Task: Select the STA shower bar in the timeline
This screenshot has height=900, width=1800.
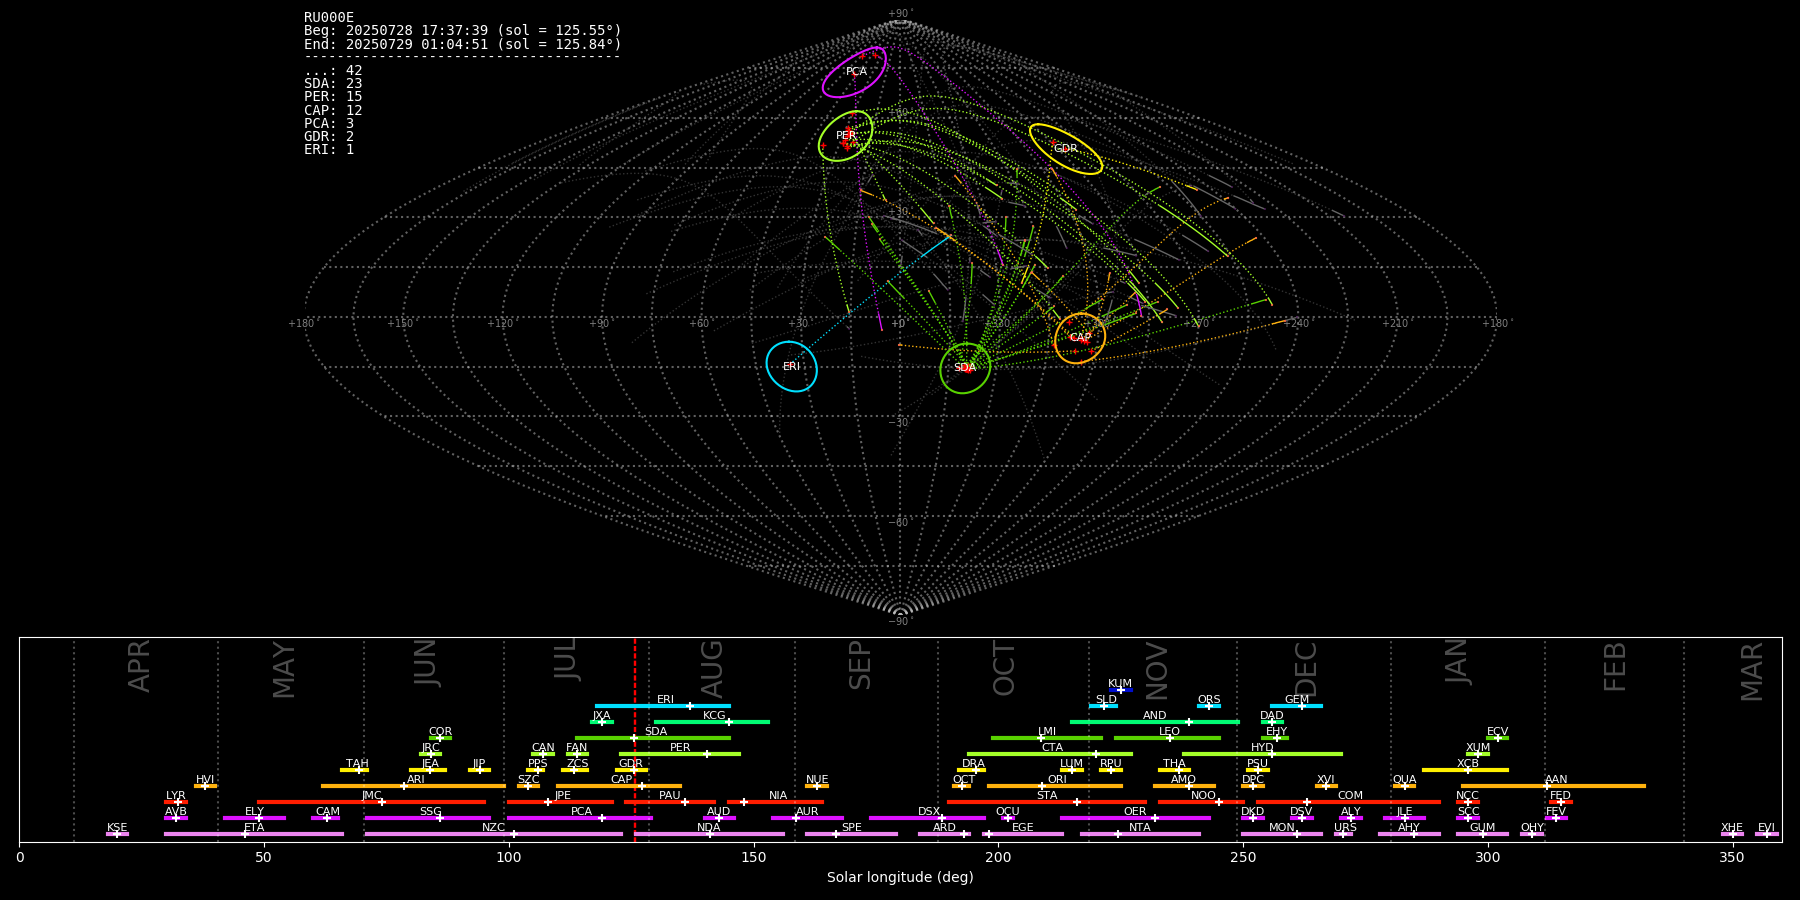Action: 1047,802
